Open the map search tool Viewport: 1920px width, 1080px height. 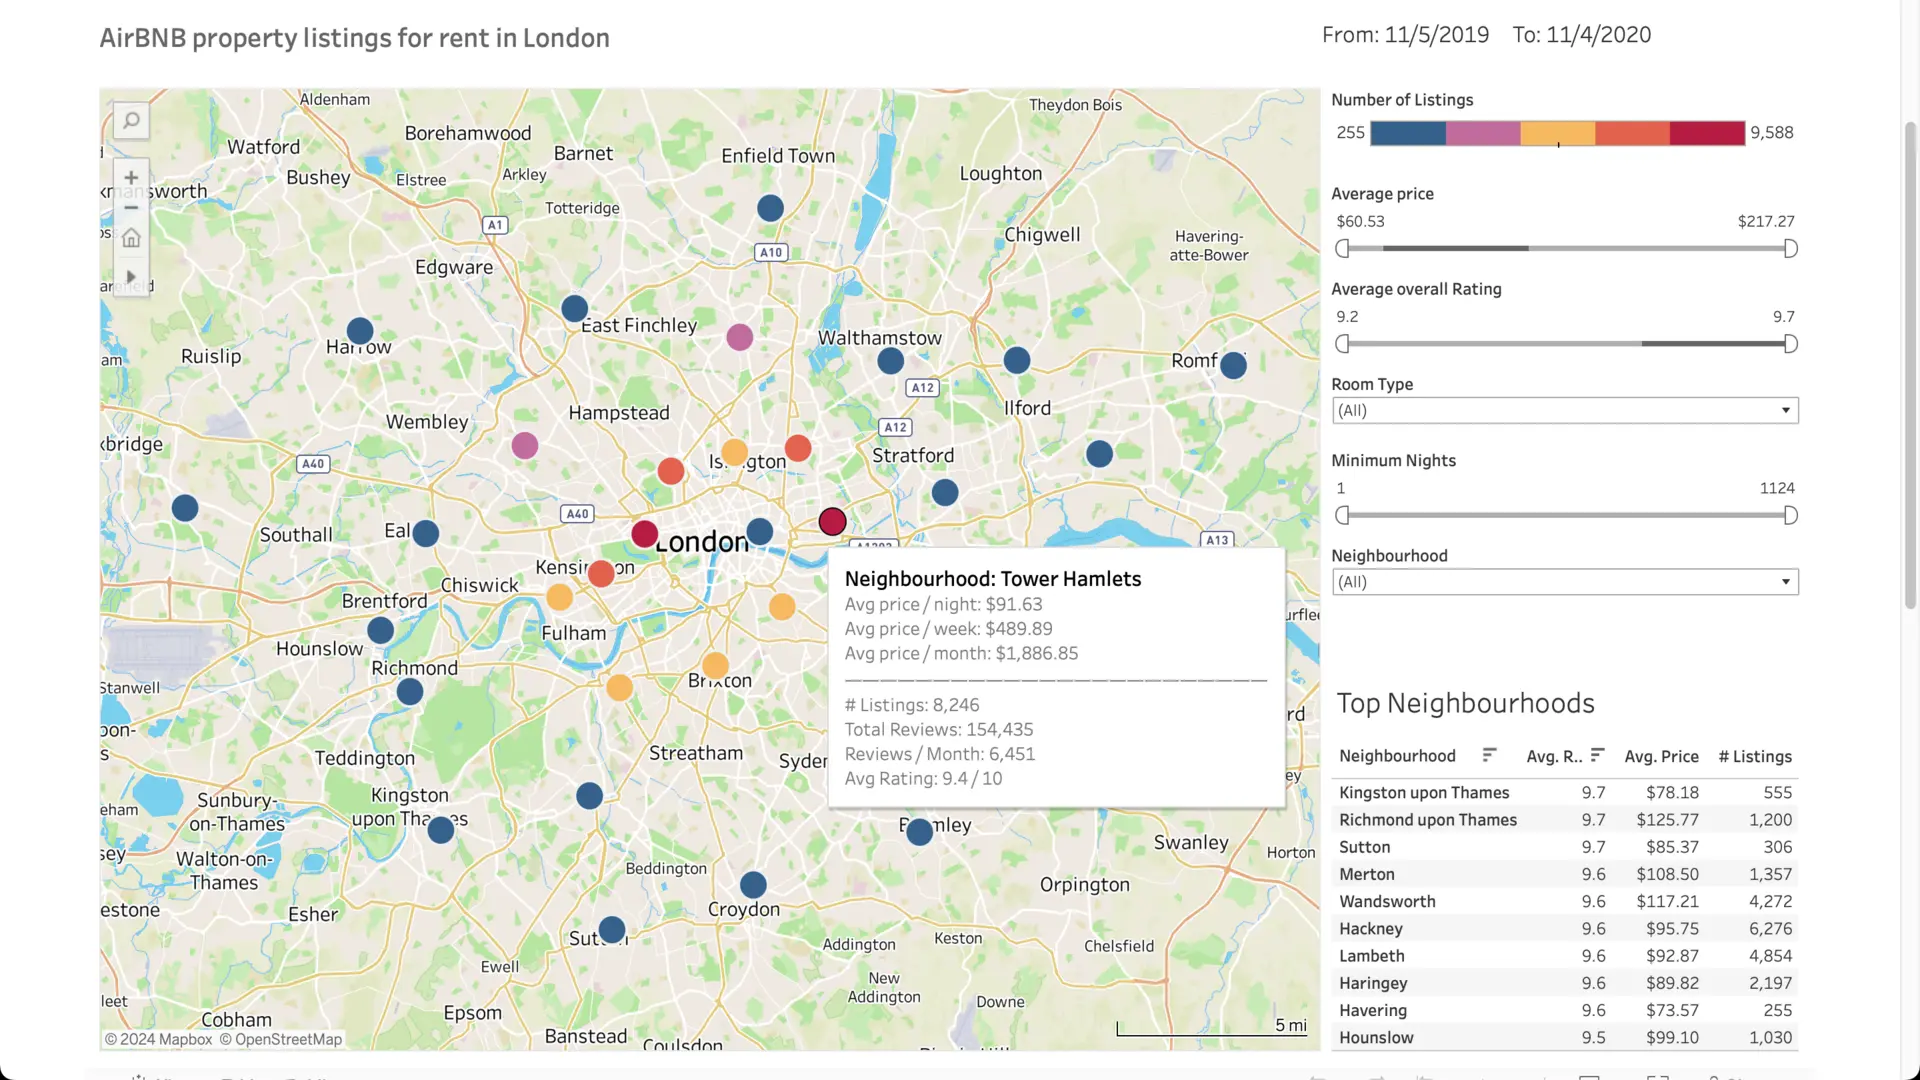tap(131, 120)
